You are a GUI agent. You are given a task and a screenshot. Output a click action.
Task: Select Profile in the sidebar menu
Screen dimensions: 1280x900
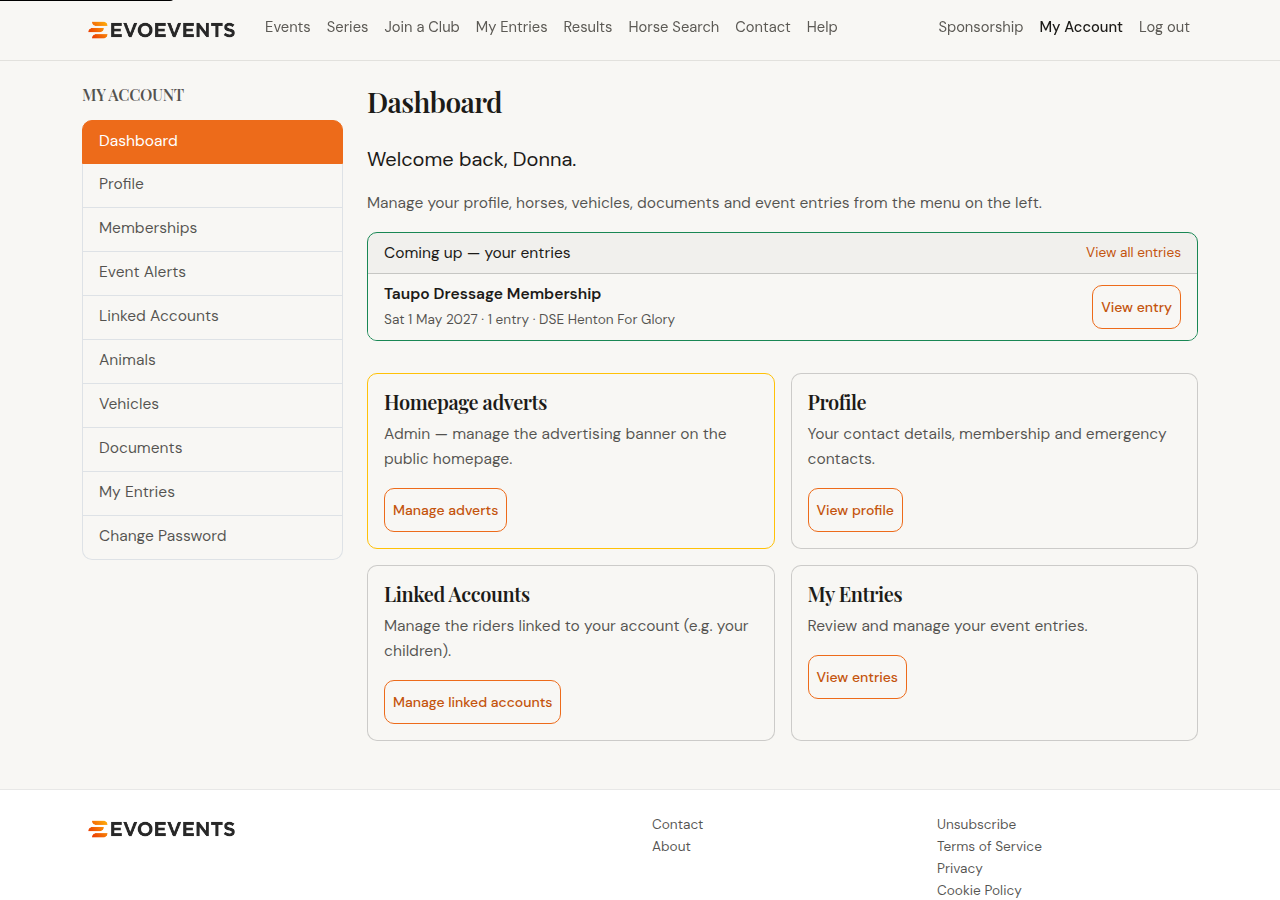click(x=212, y=184)
